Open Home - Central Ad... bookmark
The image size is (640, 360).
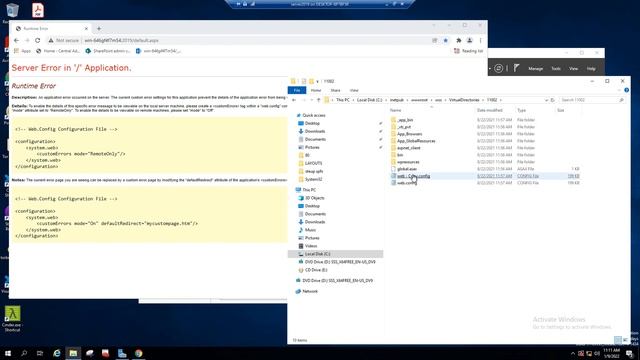click(58, 51)
